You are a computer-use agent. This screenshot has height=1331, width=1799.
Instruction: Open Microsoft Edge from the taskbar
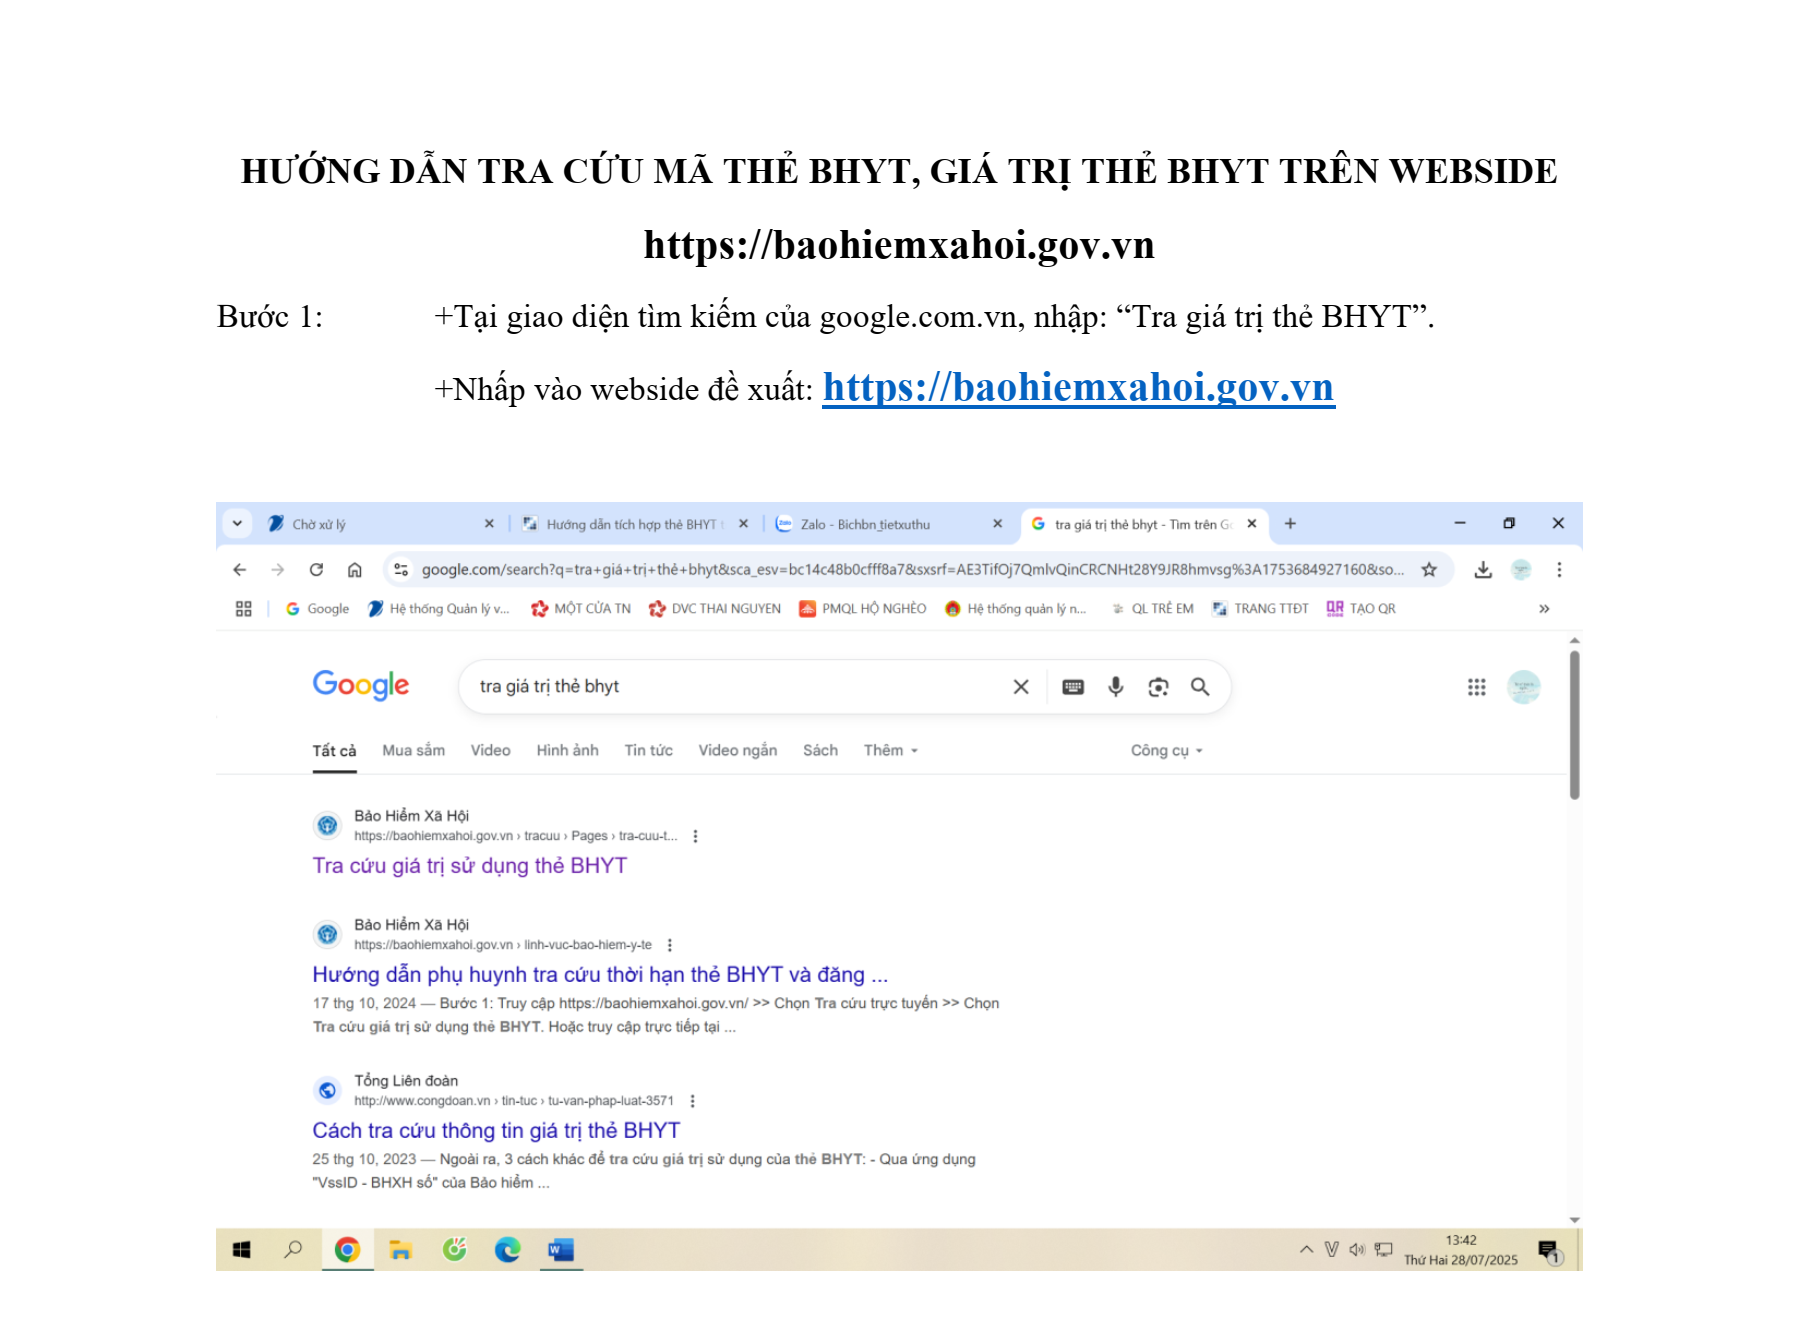point(508,1250)
